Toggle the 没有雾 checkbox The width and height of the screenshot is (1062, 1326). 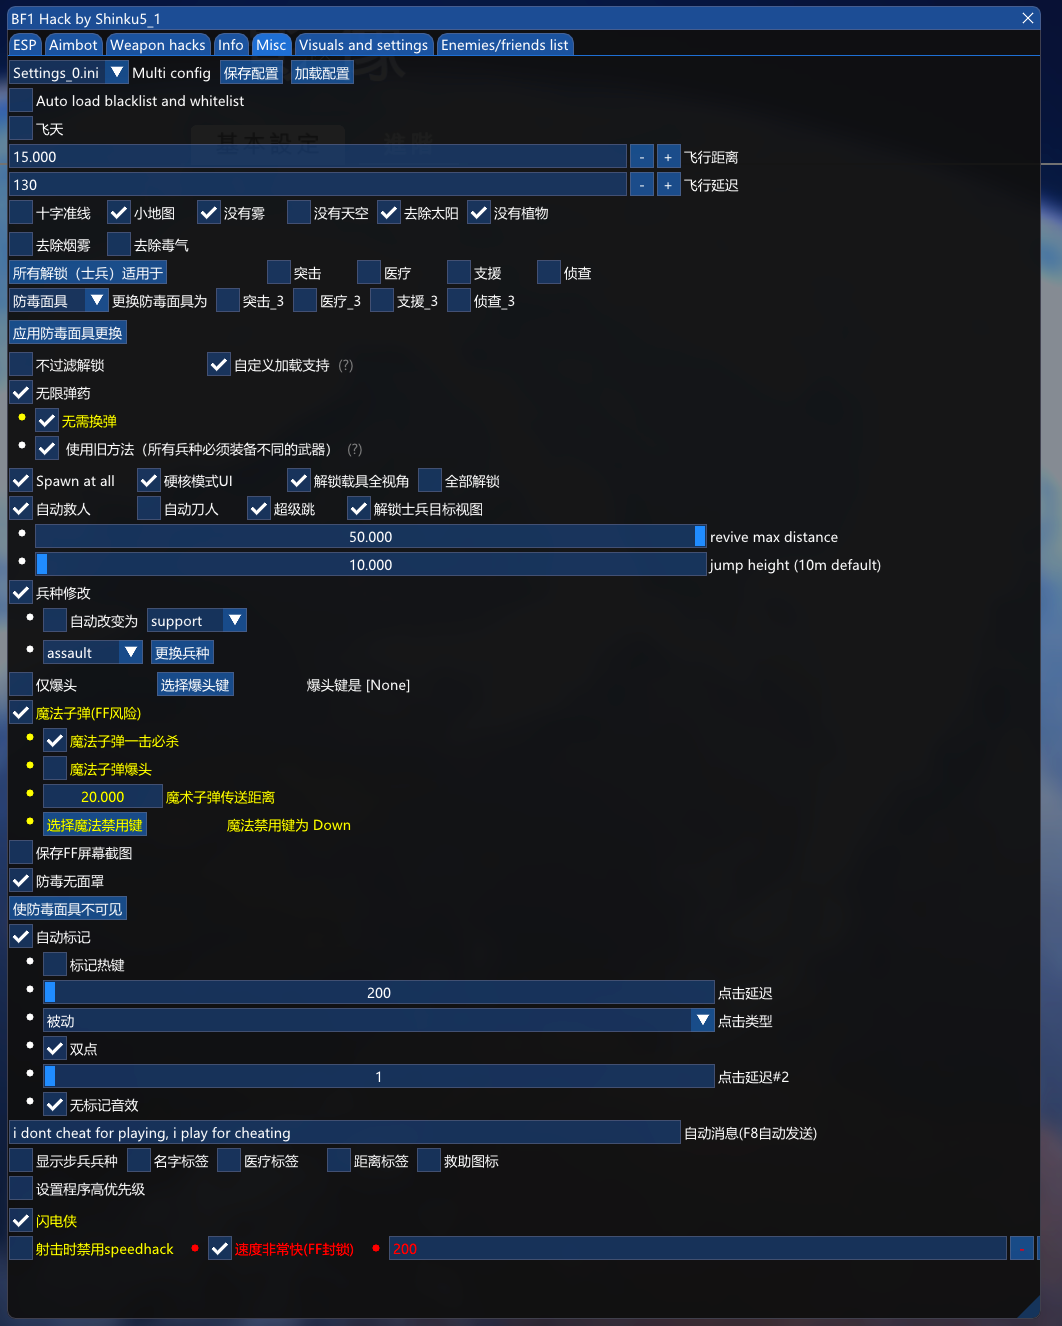tap(209, 213)
